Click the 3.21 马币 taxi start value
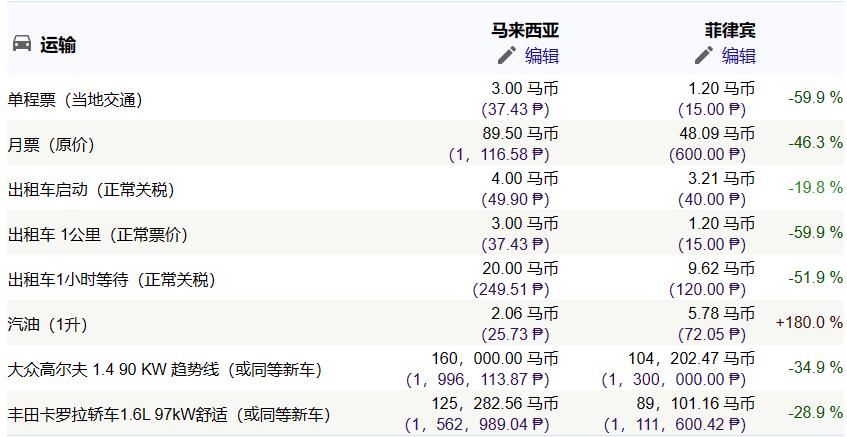The image size is (847, 437). pyautogui.click(x=721, y=178)
